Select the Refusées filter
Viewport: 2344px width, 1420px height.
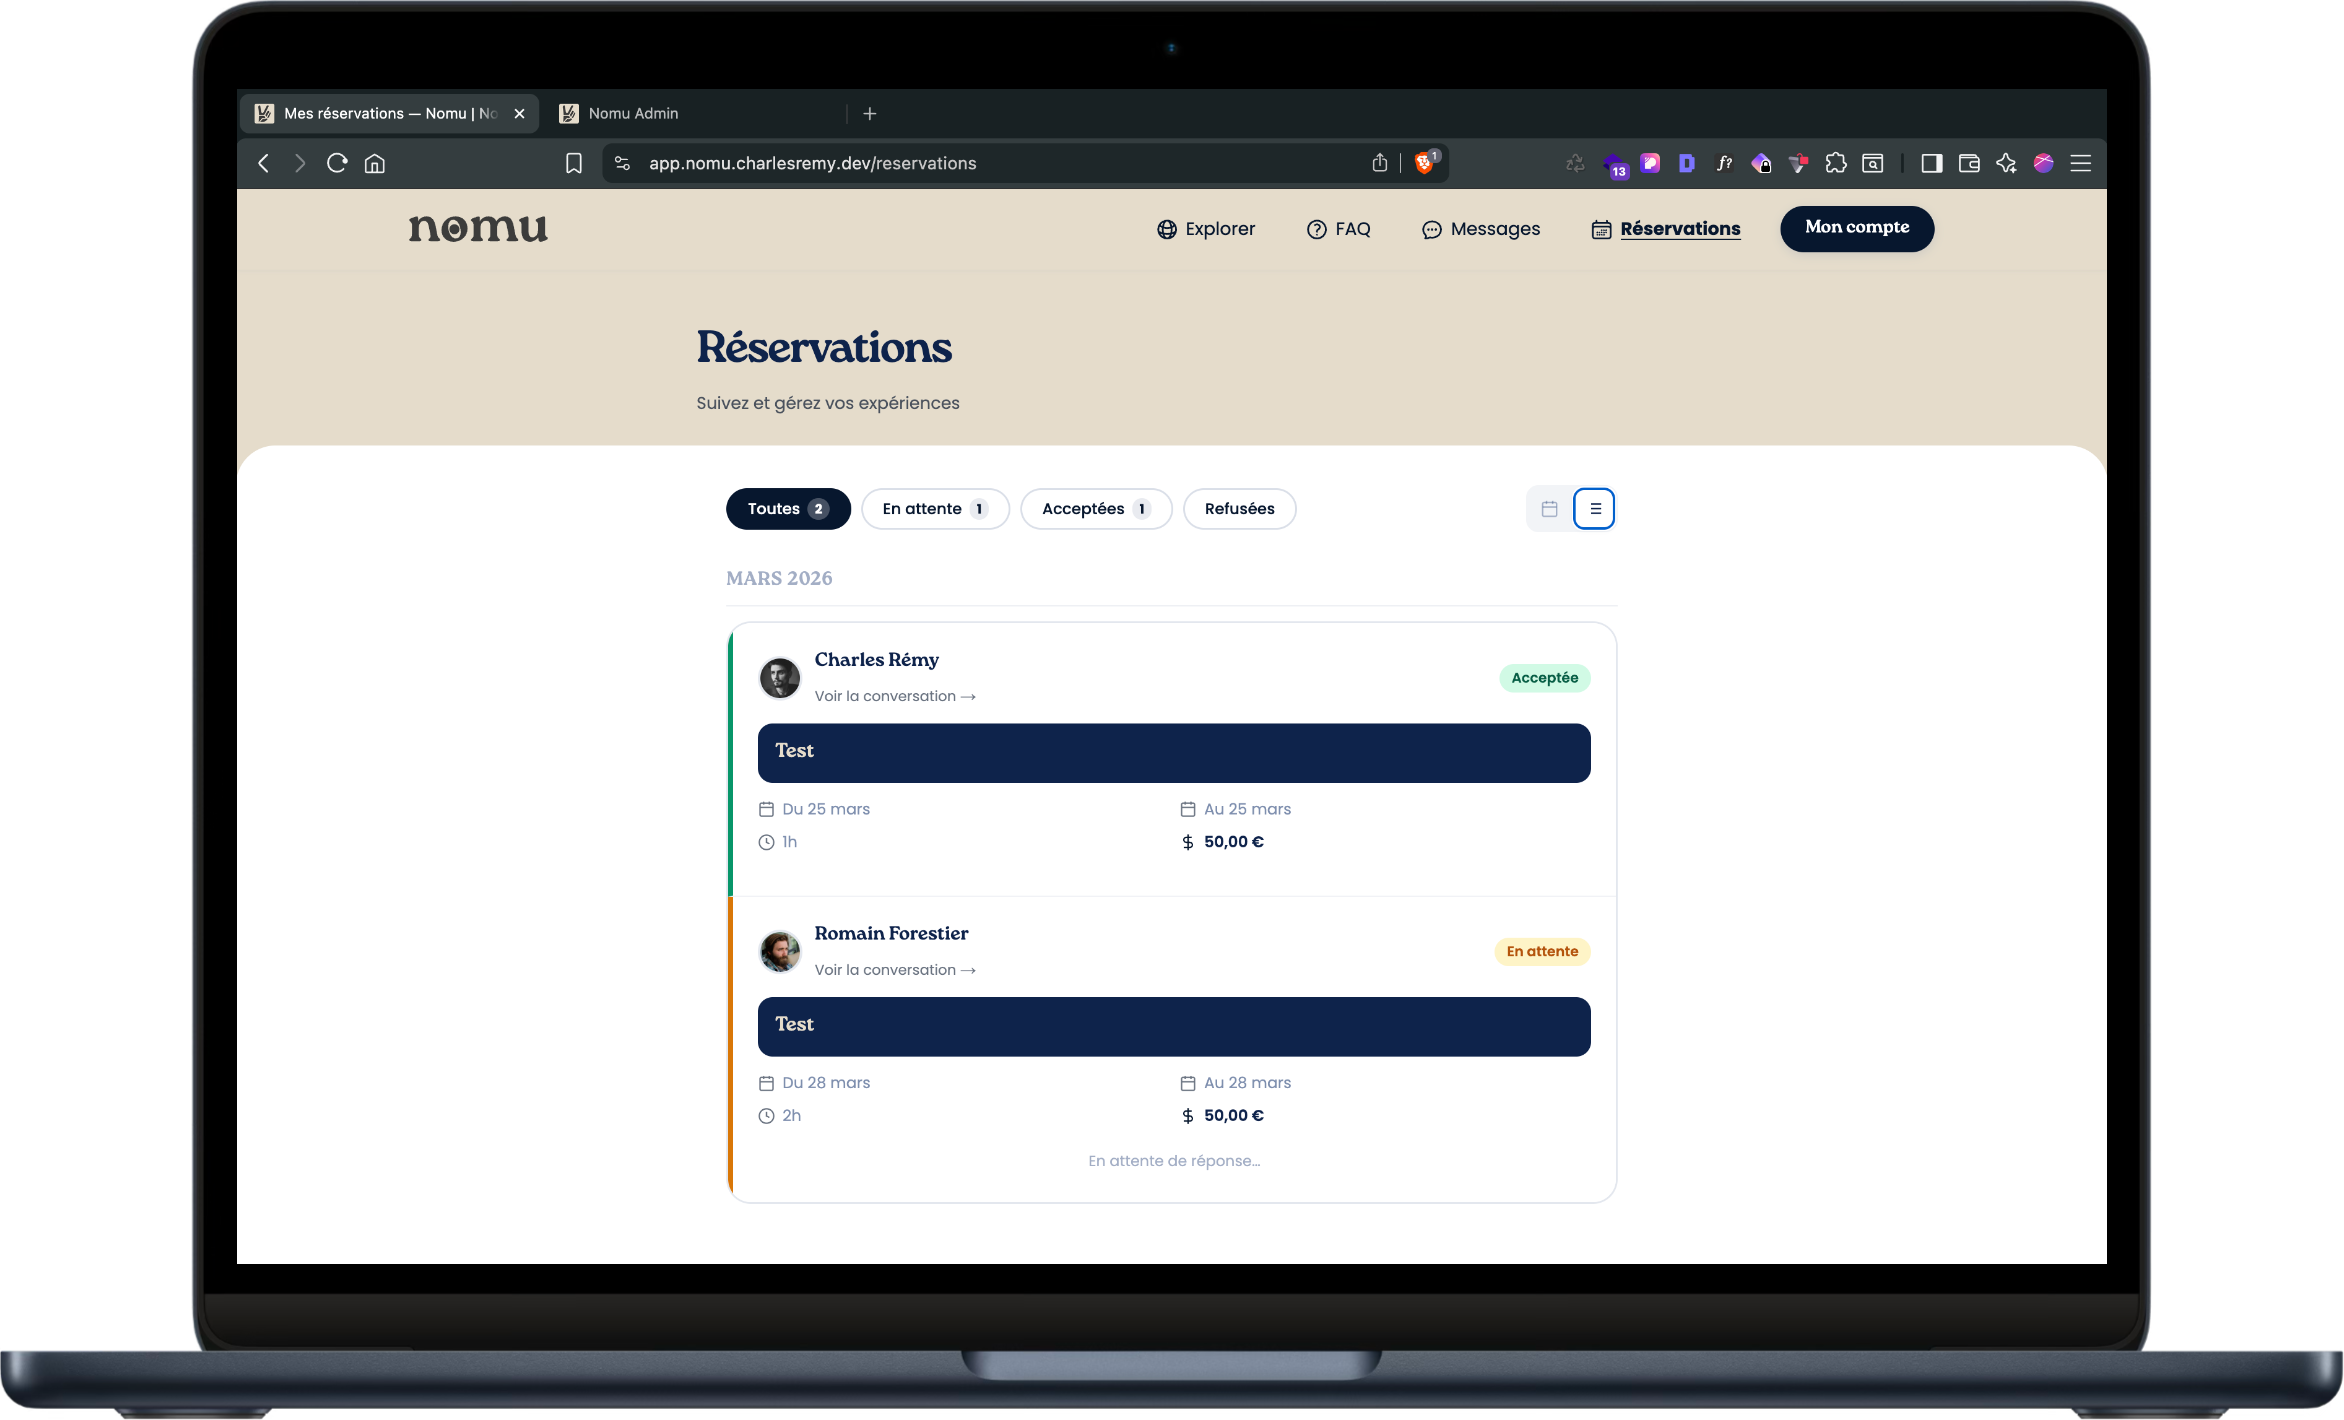click(x=1239, y=509)
